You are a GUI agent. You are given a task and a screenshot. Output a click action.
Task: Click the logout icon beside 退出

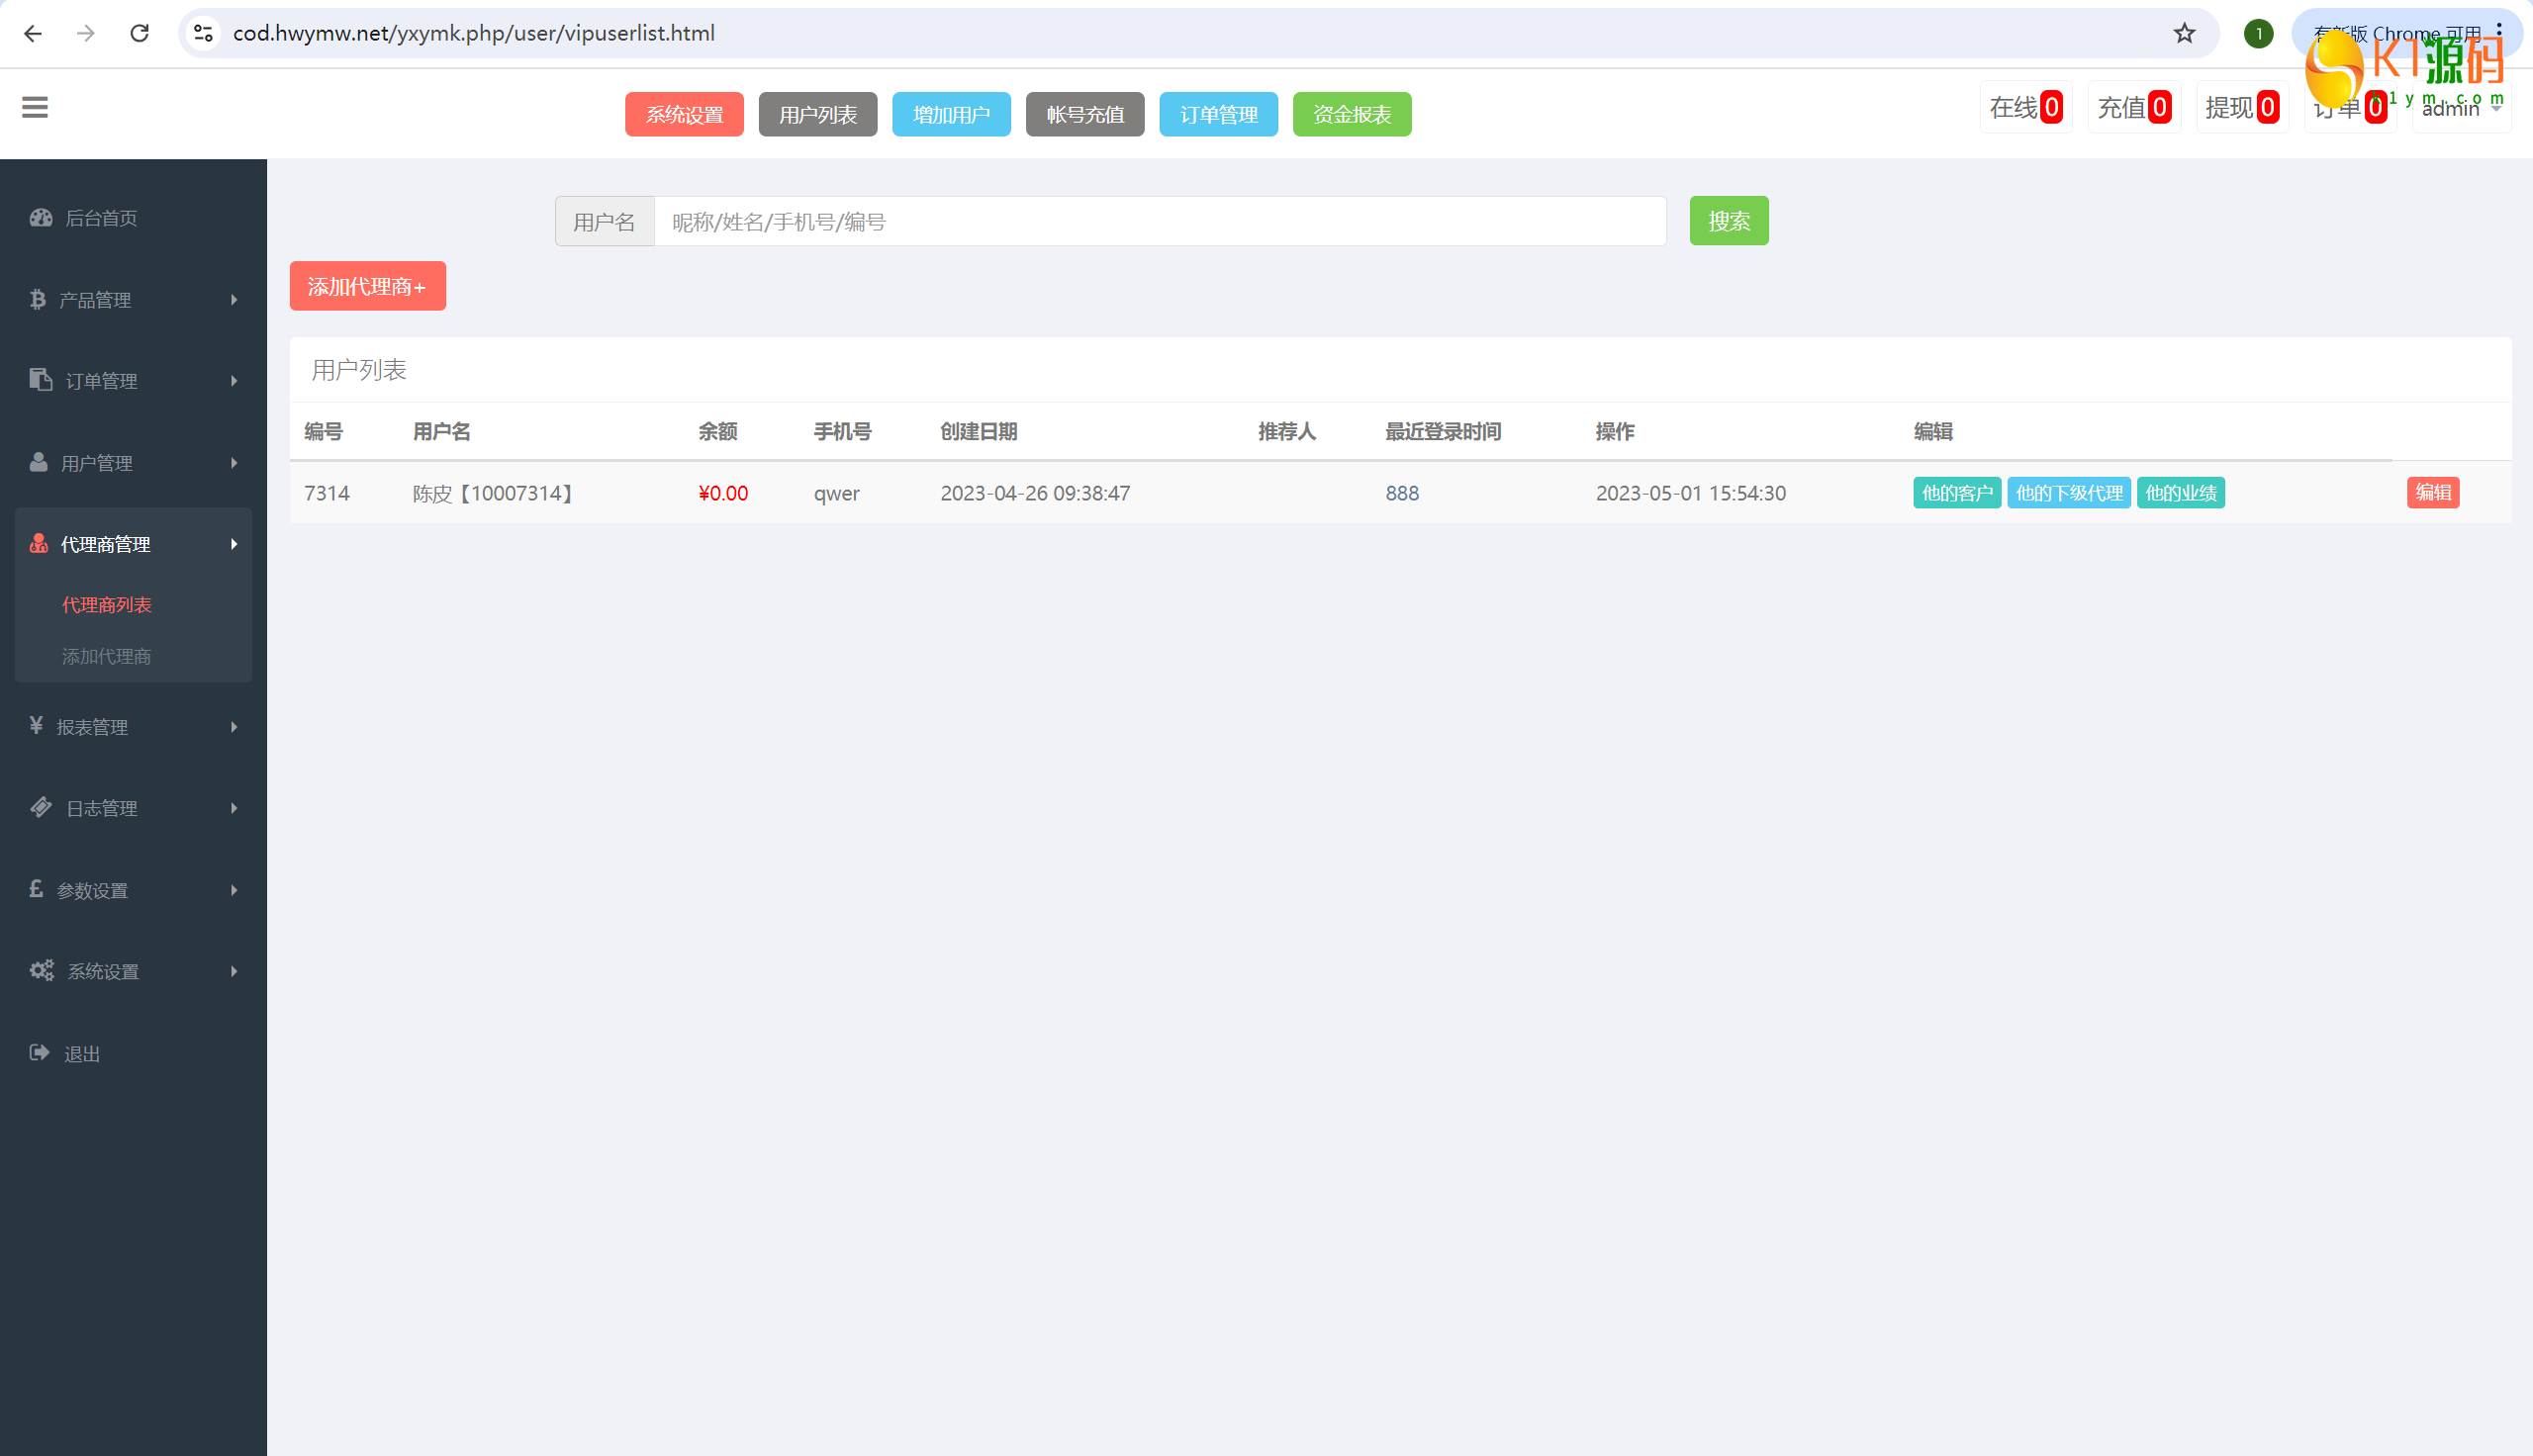40,1052
